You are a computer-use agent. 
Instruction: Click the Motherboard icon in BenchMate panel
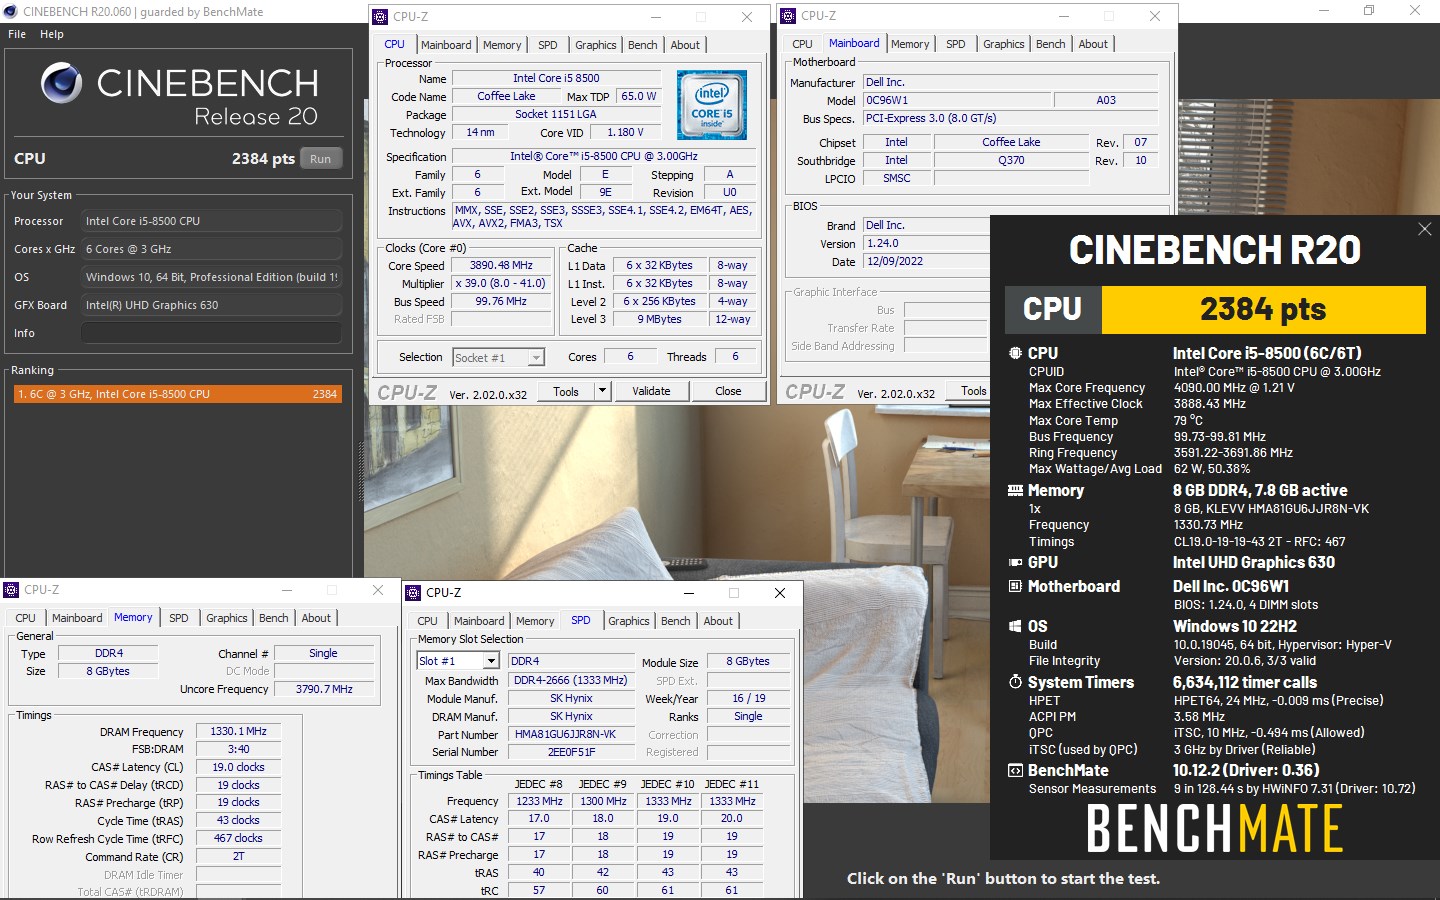1015,586
